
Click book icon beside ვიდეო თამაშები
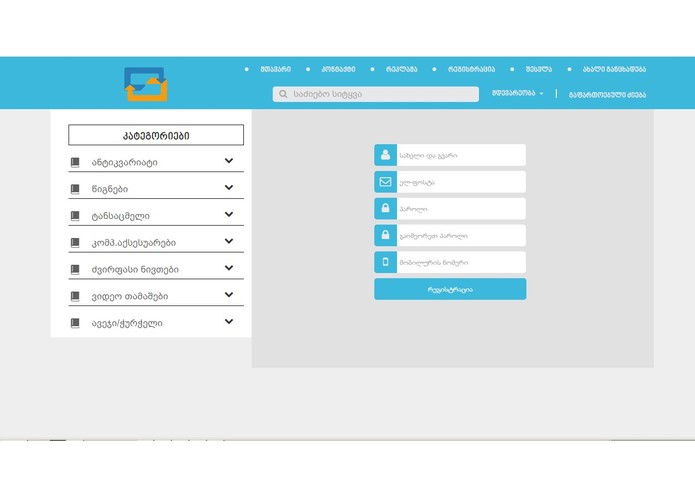75,296
